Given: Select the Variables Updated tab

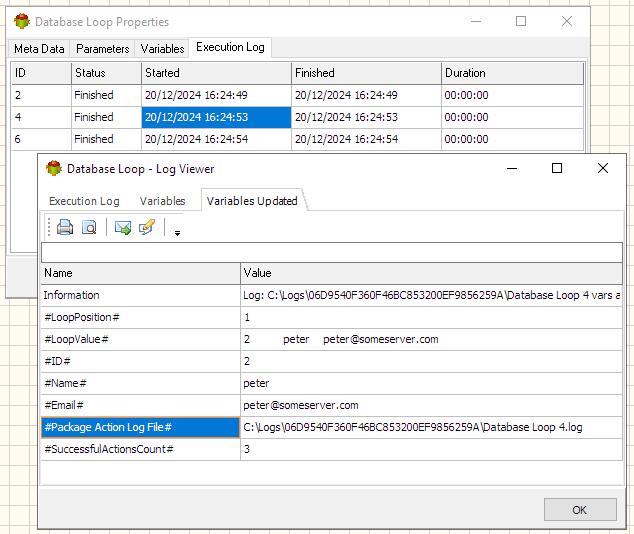Looking at the screenshot, I should pyautogui.click(x=252, y=201).
